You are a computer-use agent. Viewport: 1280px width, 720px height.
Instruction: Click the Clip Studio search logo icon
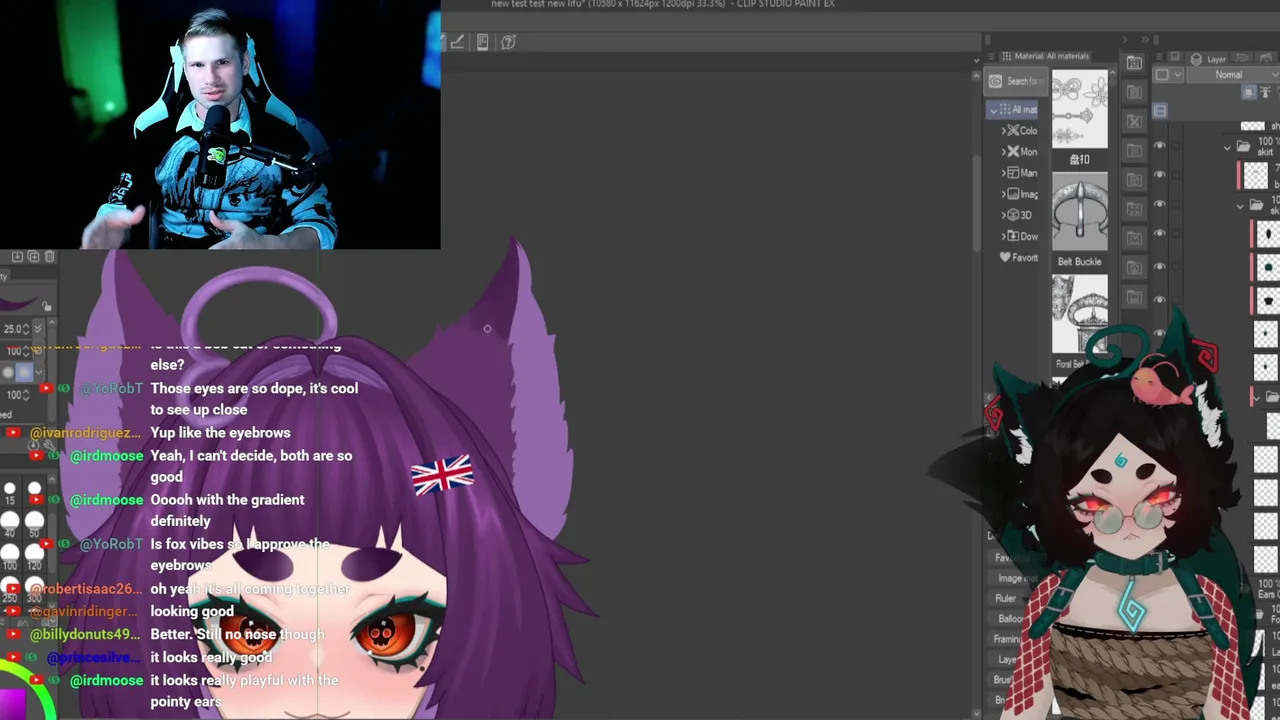(x=995, y=81)
